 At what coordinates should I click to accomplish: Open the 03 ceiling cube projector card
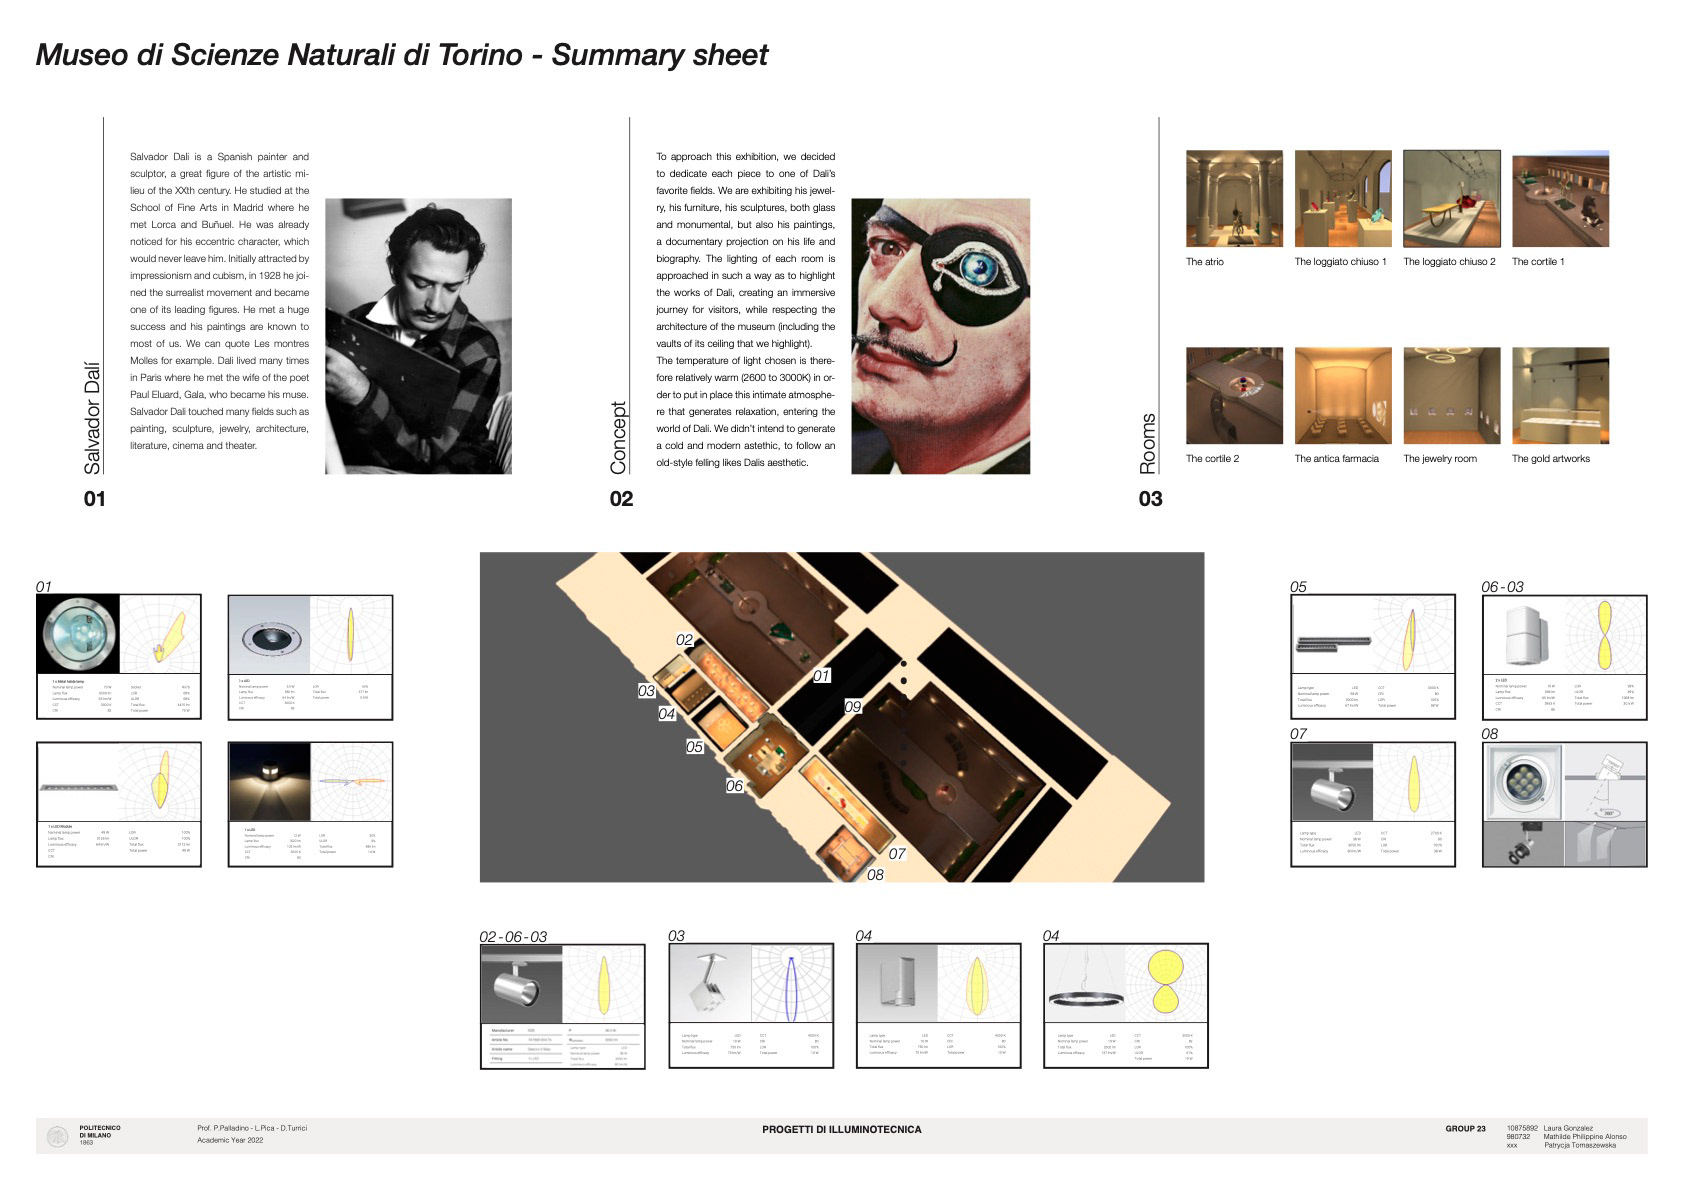(x=751, y=1005)
